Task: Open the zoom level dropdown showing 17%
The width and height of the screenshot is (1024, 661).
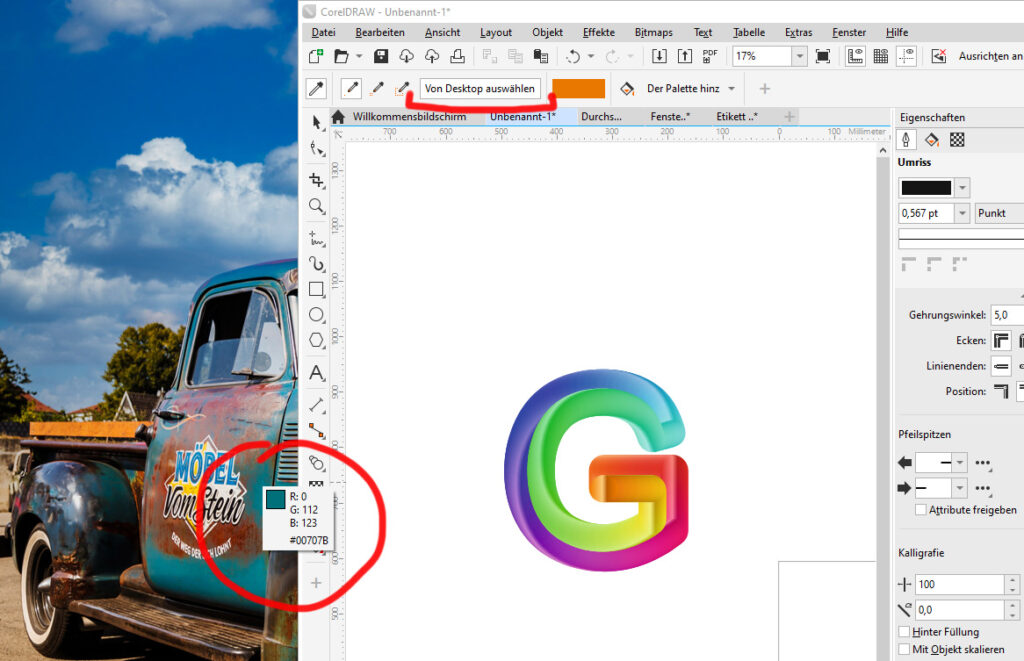Action: point(800,56)
